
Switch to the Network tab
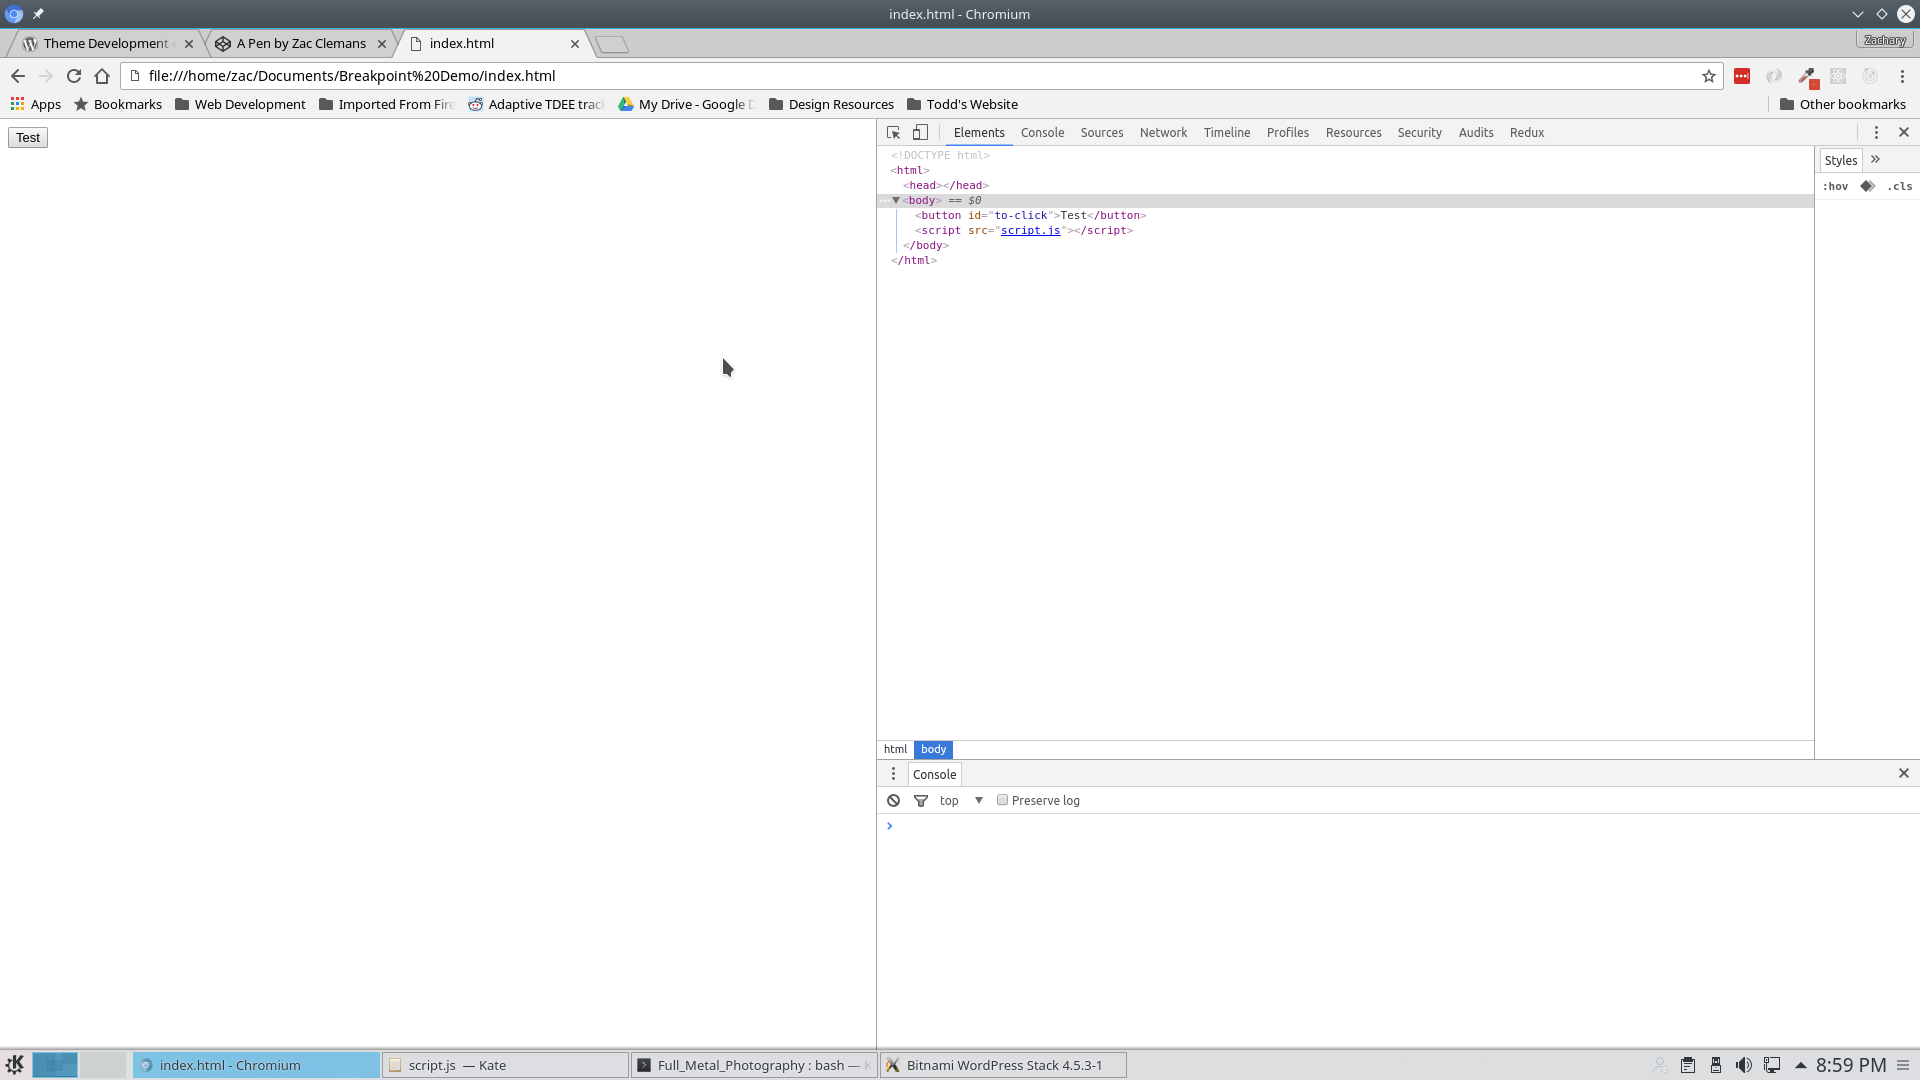point(1163,132)
